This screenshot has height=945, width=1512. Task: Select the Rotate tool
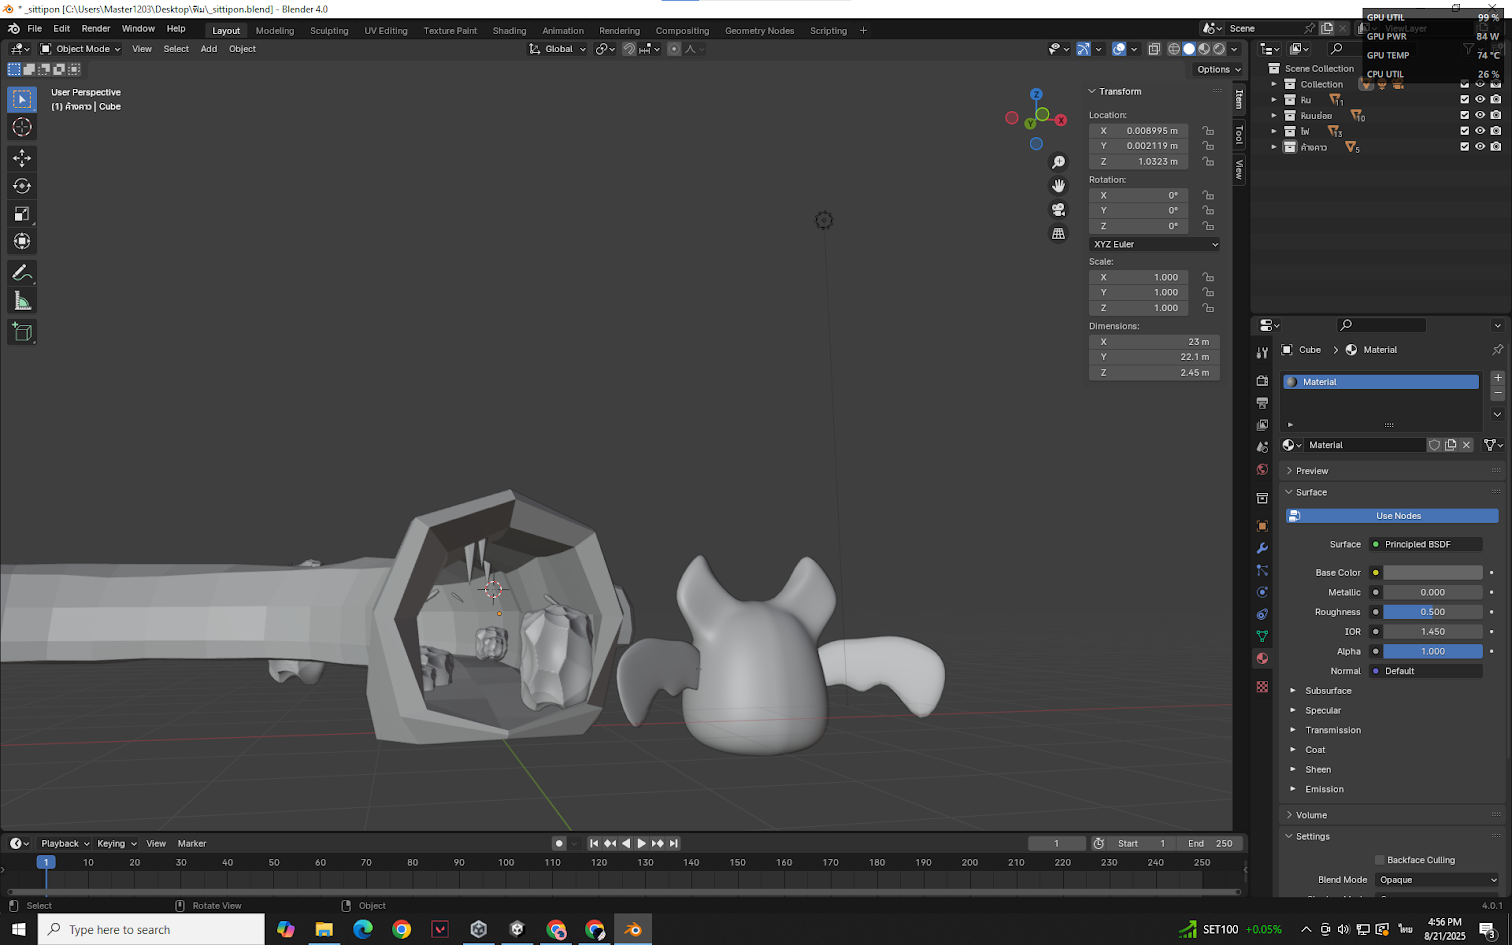[22, 186]
